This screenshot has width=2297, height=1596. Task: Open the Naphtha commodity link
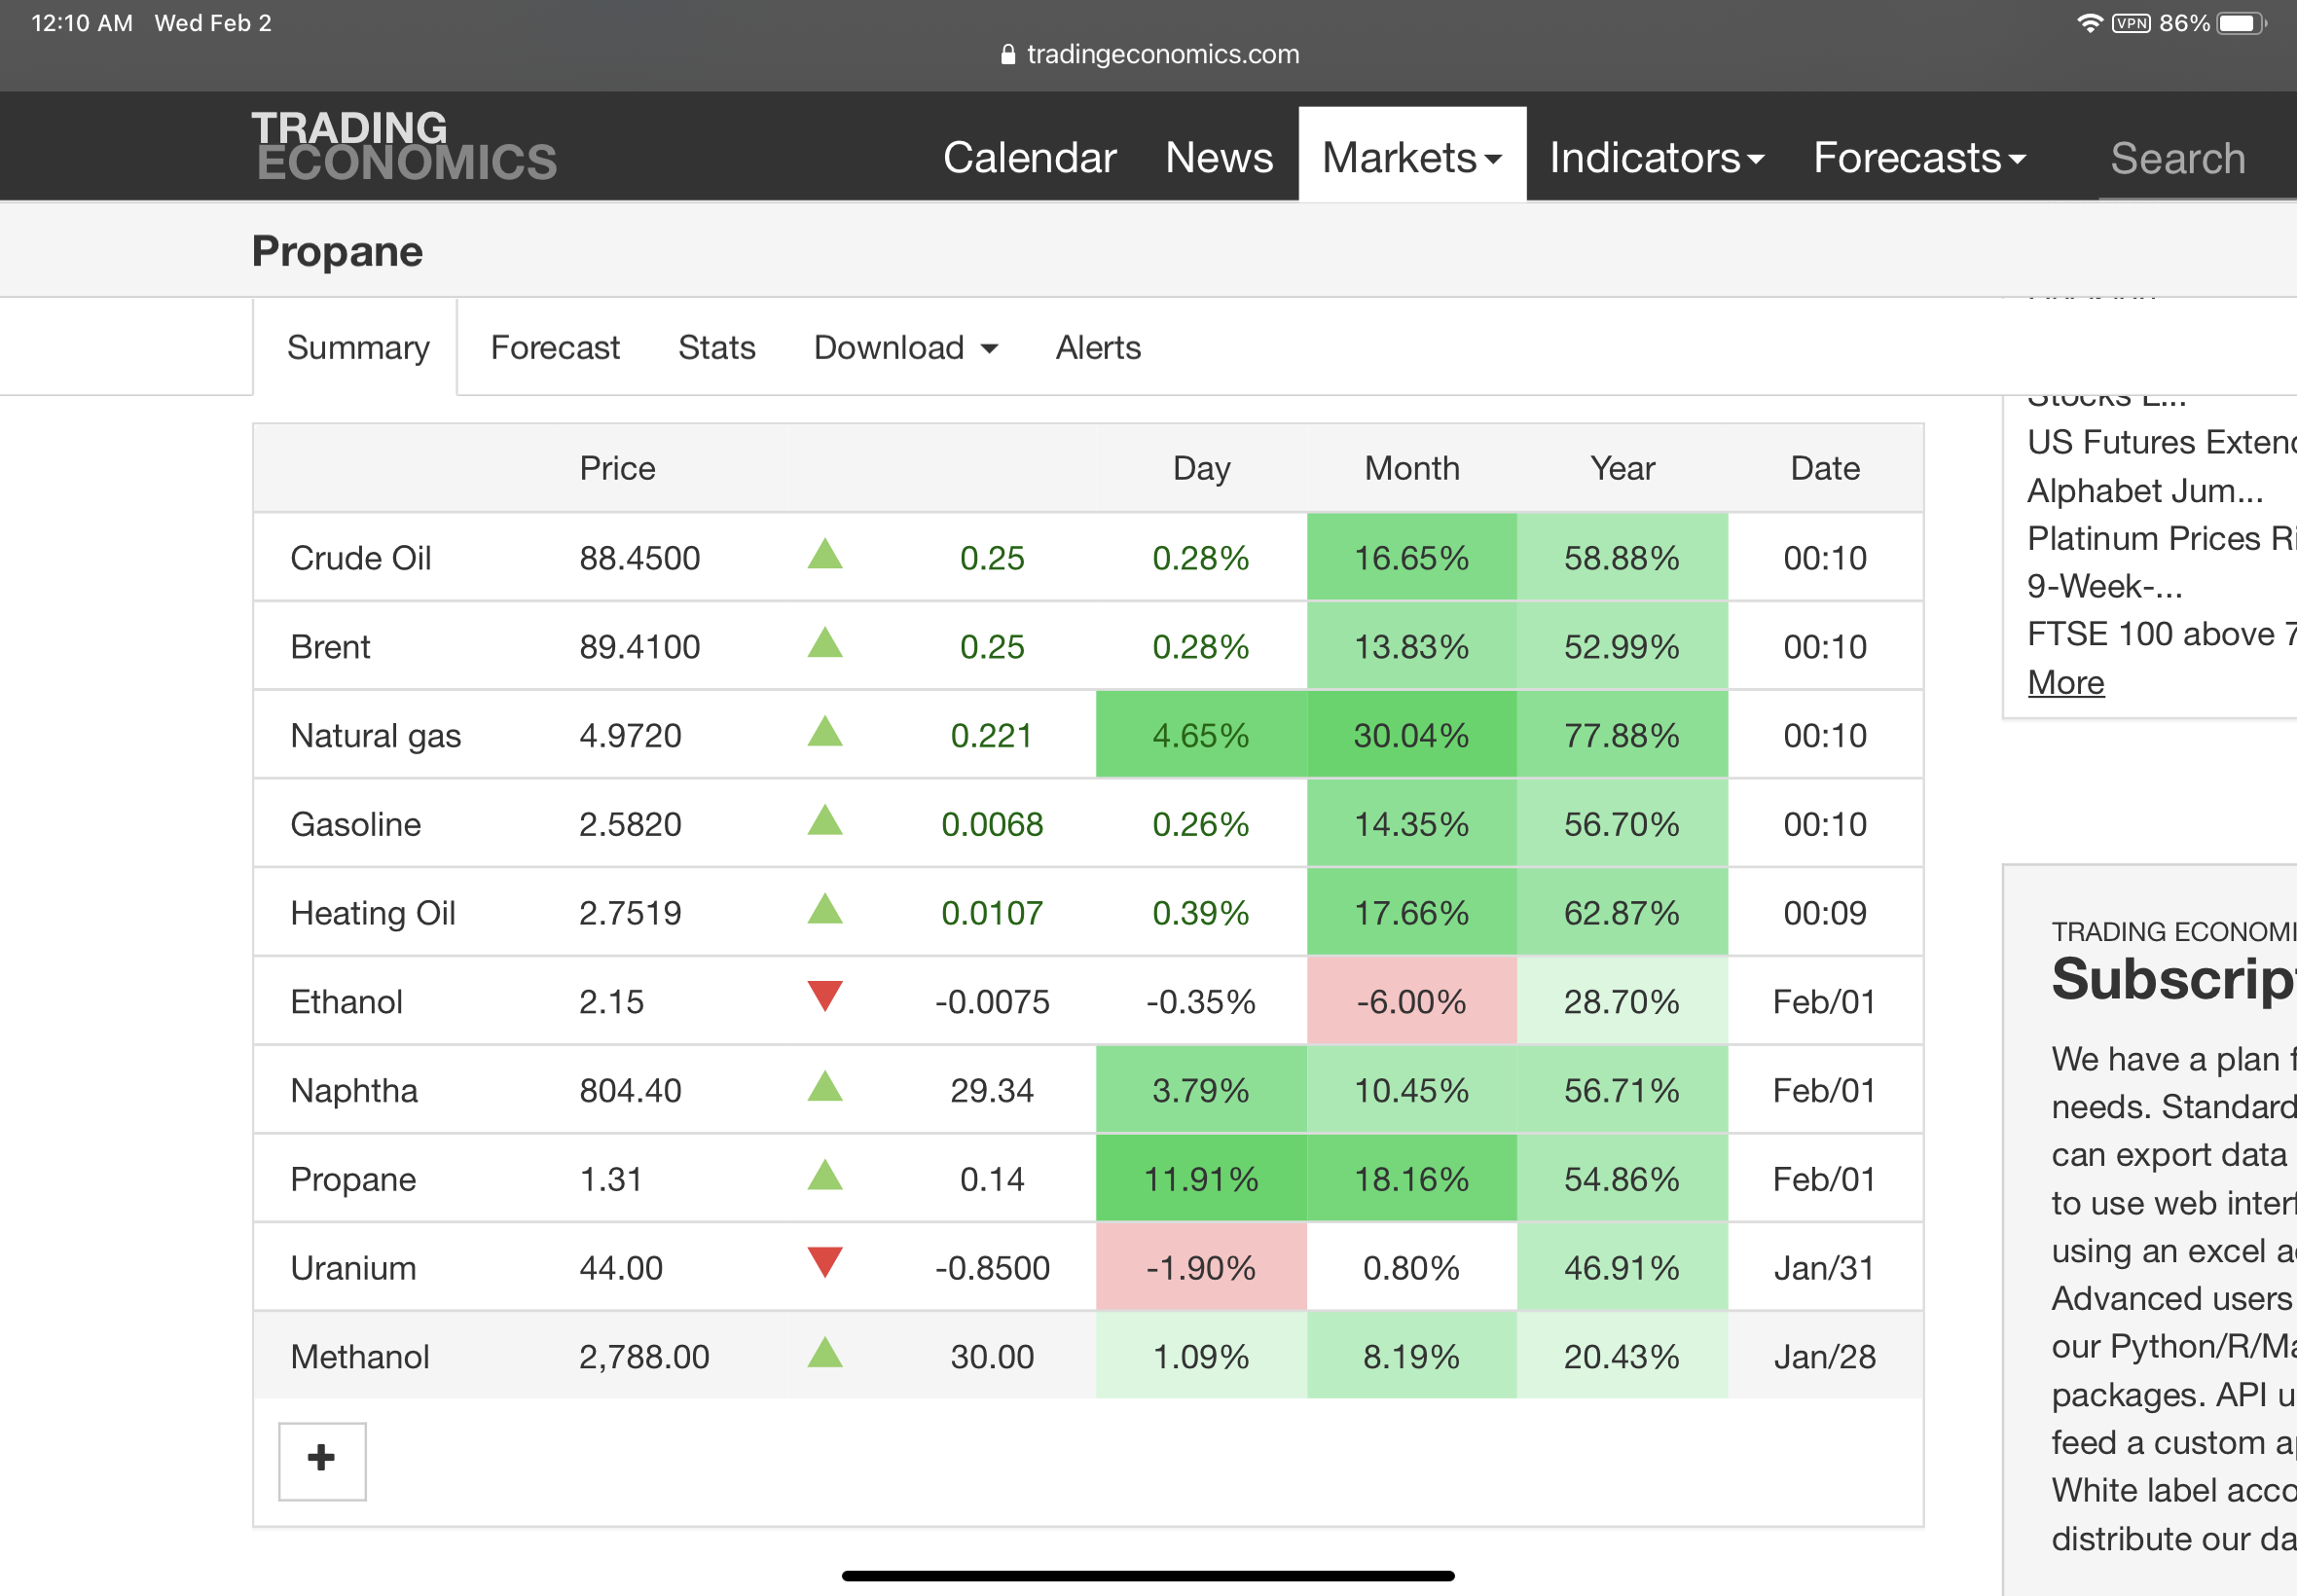point(354,1090)
